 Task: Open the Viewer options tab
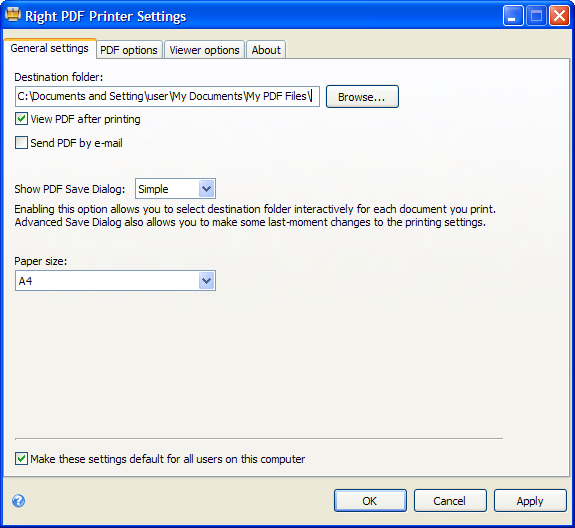pyautogui.click(x=204, y=50)
